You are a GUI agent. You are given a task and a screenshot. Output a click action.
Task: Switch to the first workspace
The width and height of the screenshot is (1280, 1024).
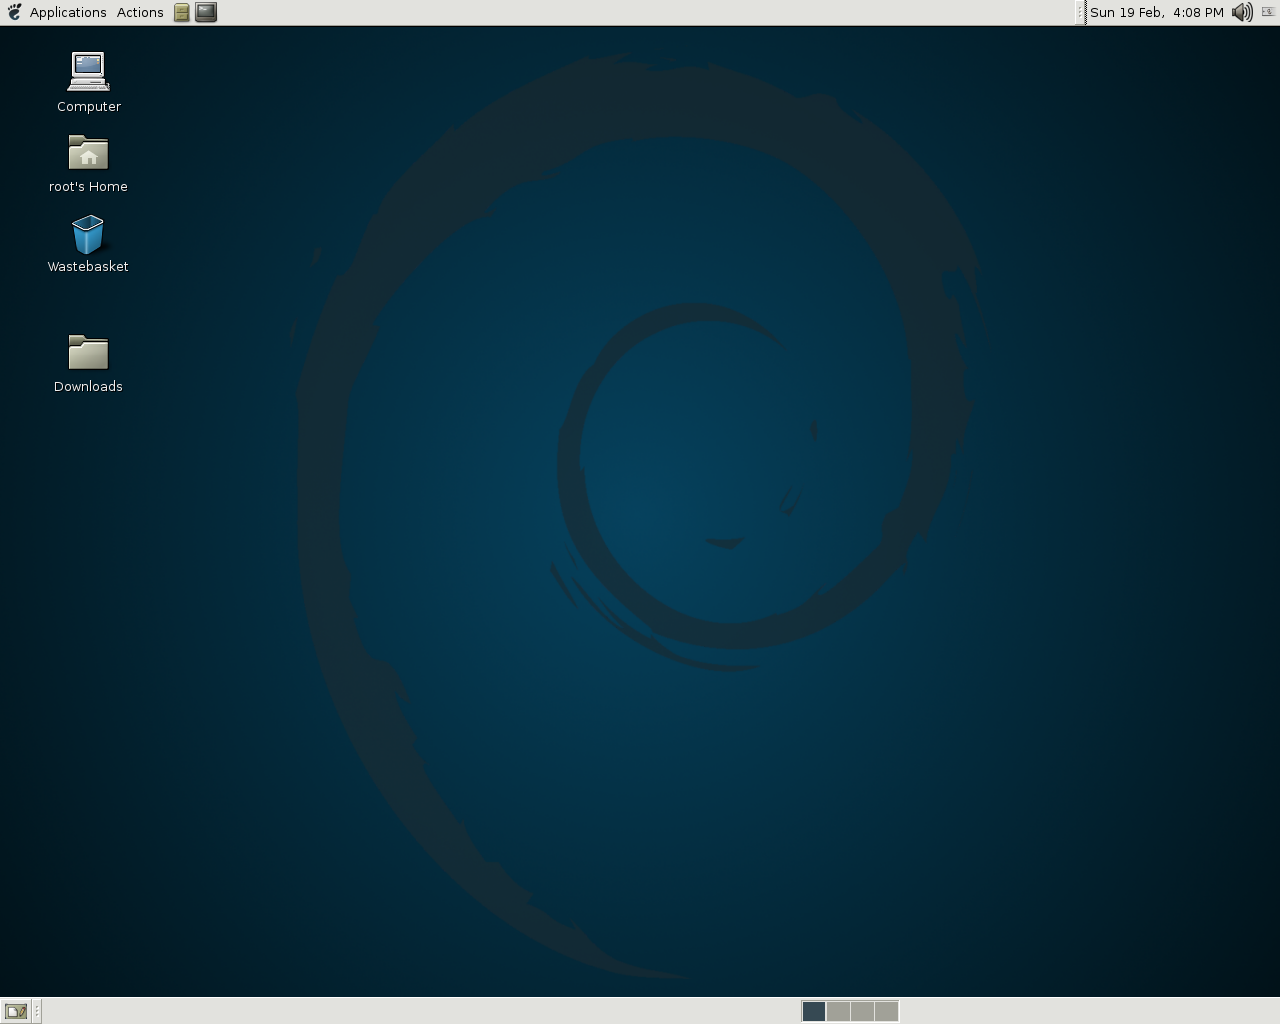click(x=814, y=1011)
